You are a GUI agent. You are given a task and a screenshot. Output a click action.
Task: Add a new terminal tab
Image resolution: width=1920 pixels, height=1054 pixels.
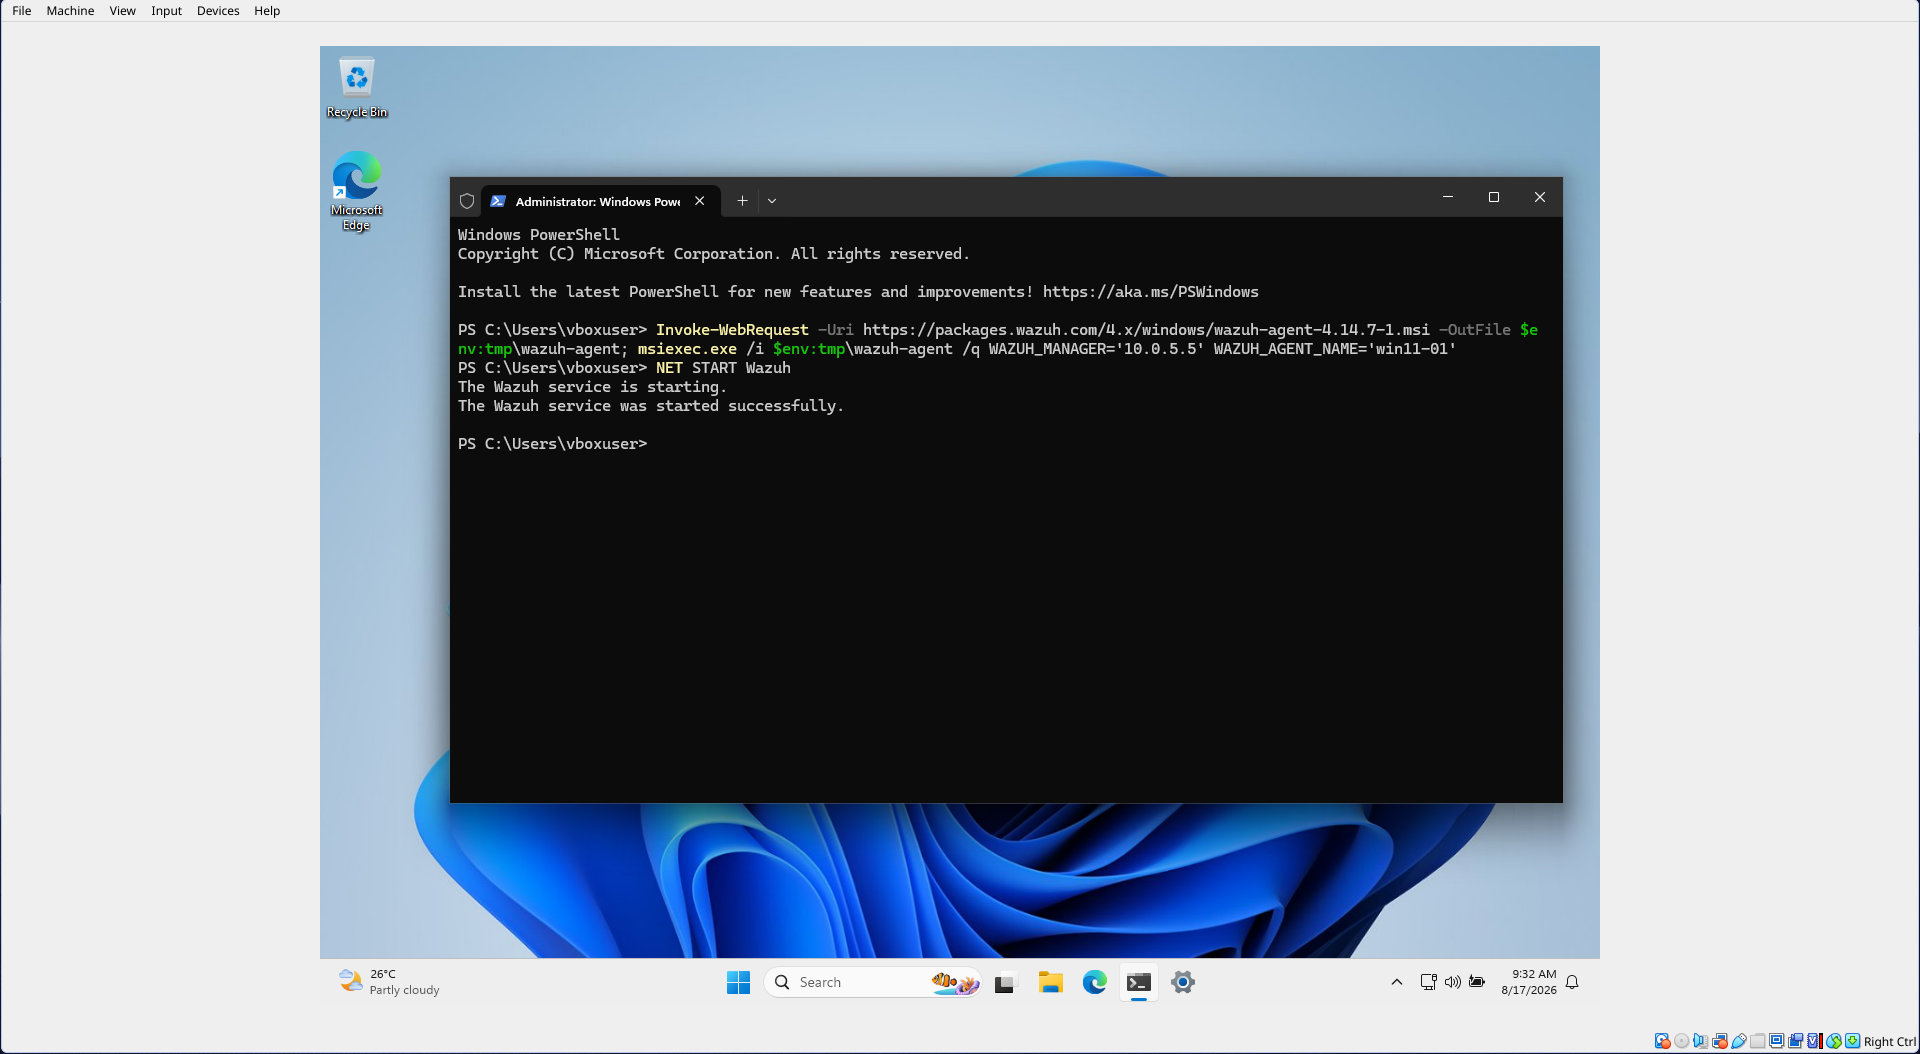742,201
